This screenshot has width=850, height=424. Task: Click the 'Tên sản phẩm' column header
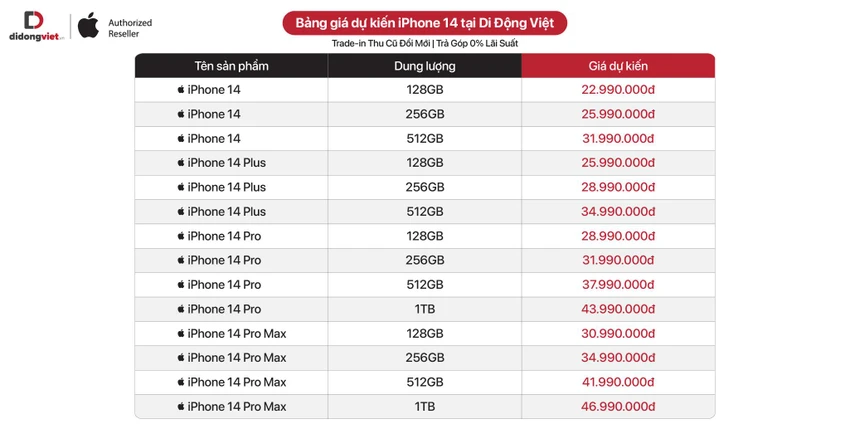click(x=231, y=66)
